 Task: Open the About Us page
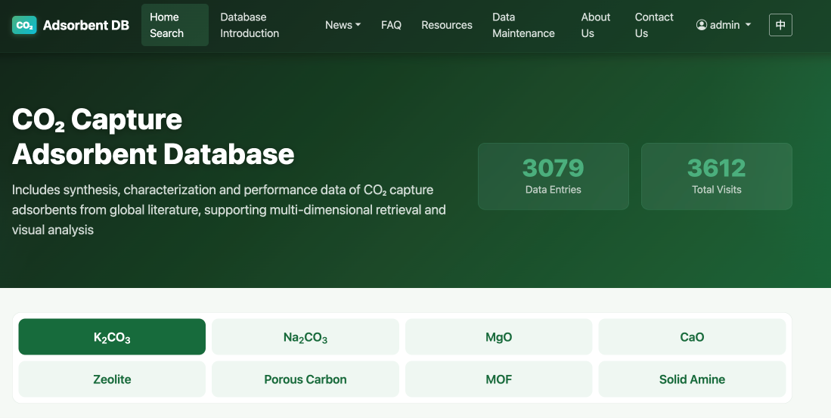(596, 25)
